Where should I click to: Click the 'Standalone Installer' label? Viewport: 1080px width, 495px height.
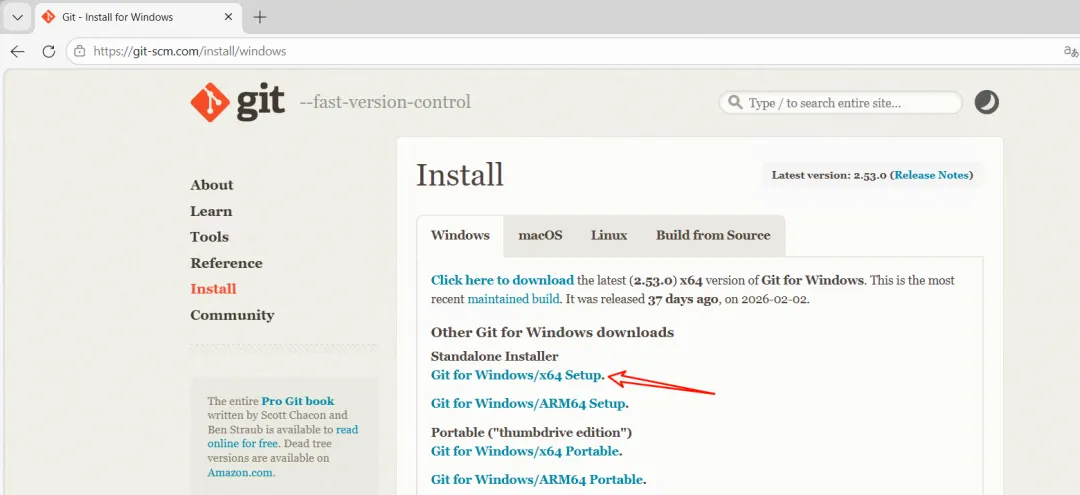(495, 356)
